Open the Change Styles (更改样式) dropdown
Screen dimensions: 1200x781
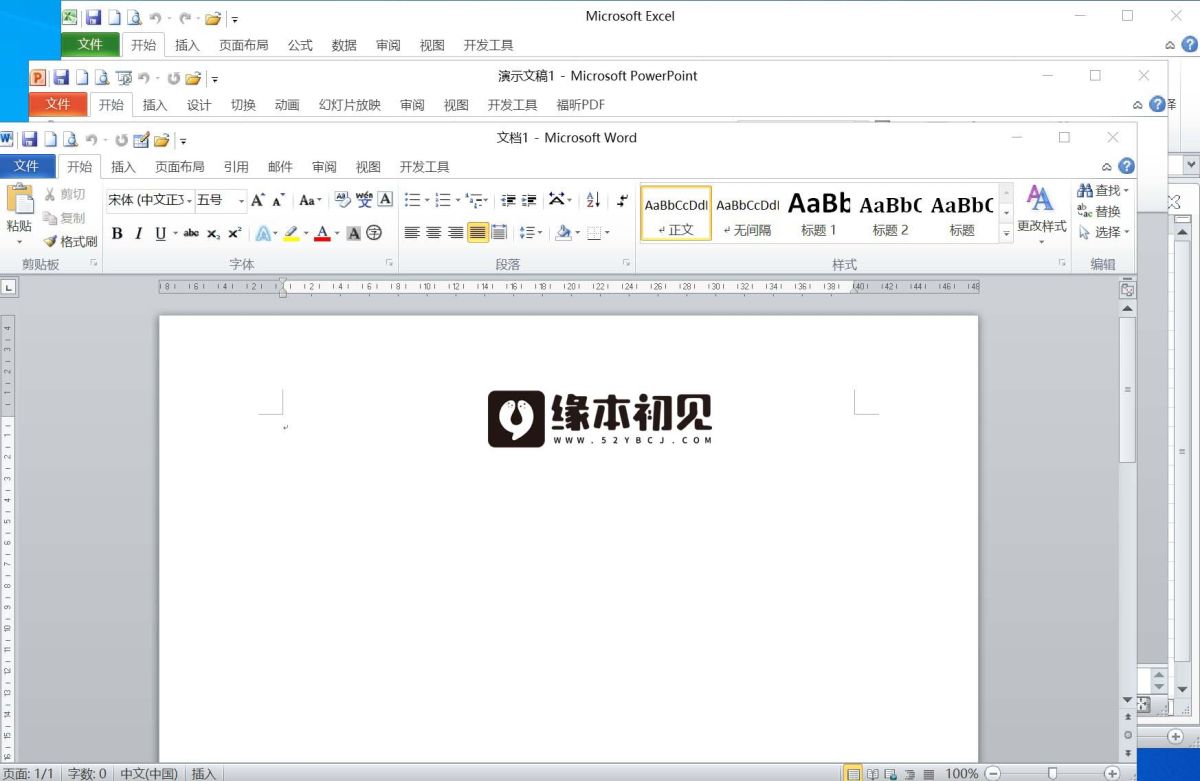coord(1041,214)
